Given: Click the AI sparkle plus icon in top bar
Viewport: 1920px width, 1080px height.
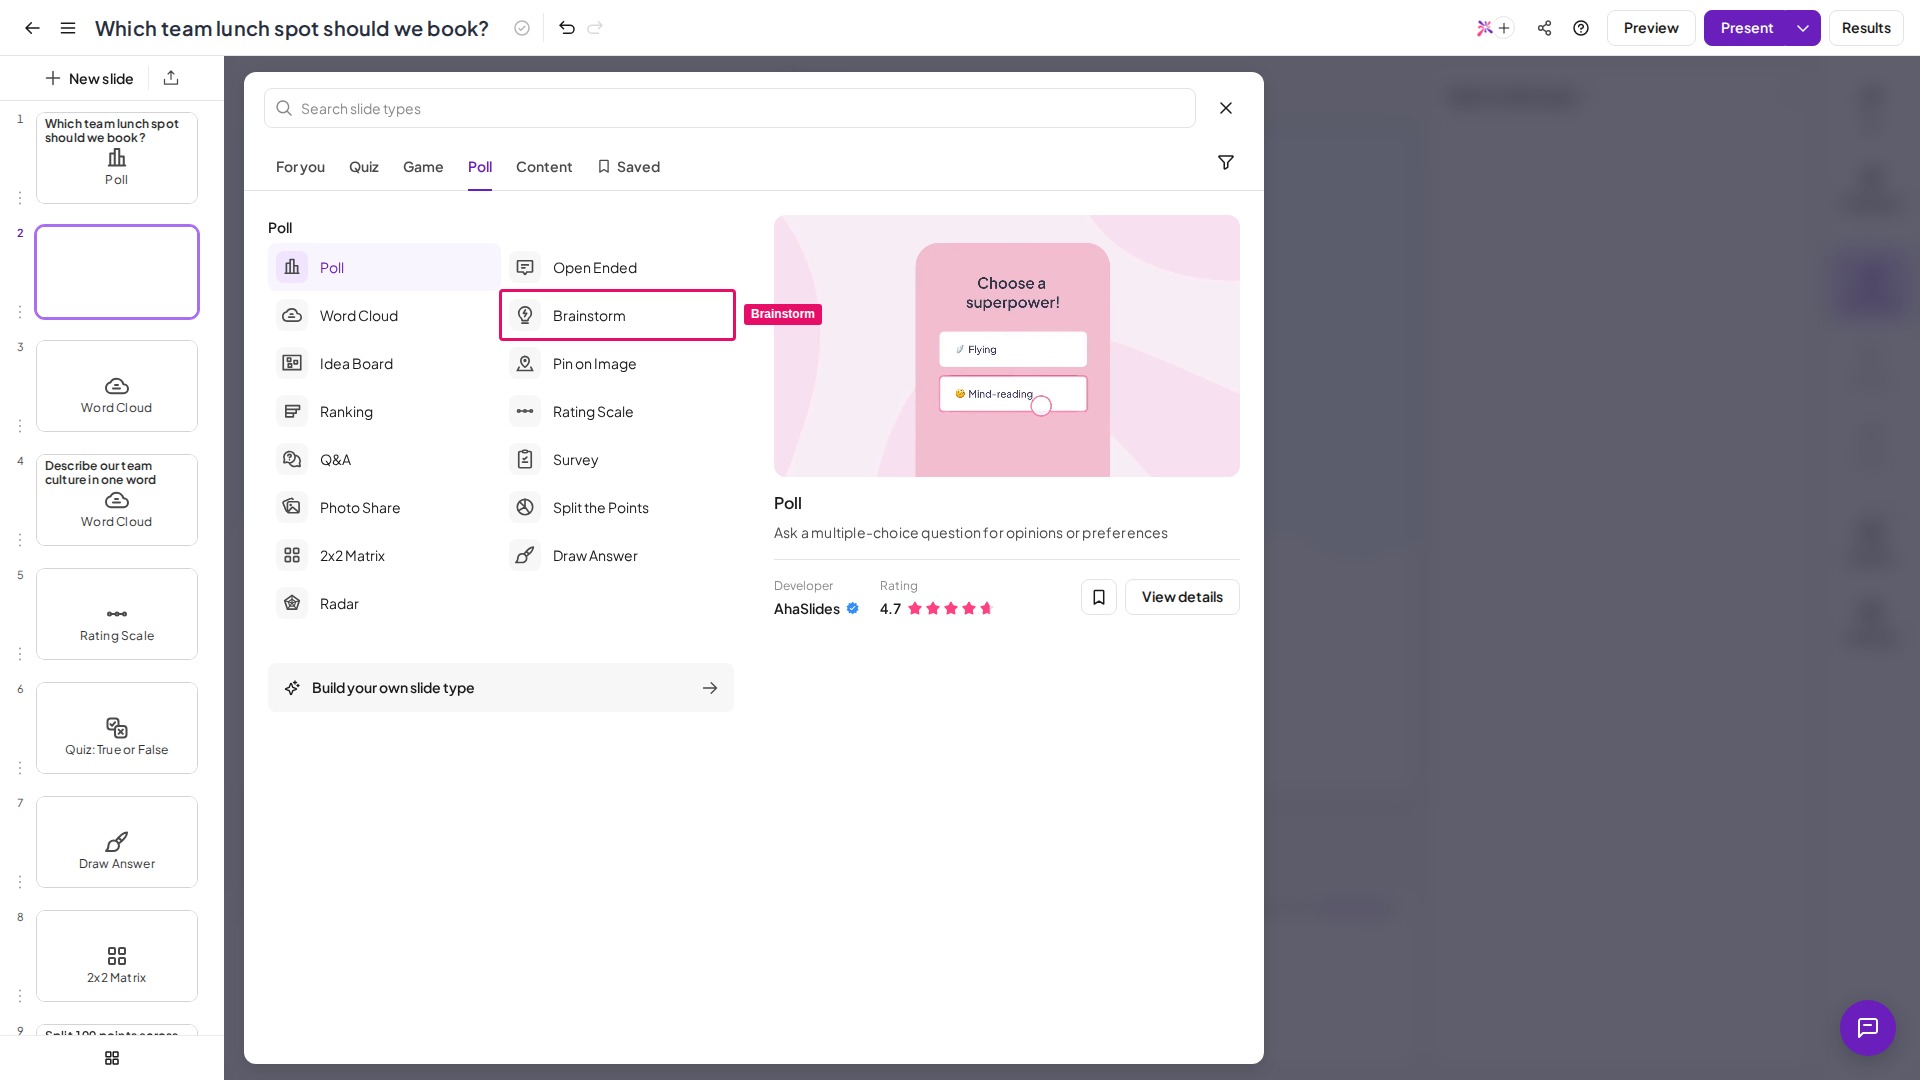Looking at the screenshot, I should [x=1494, y=28].
